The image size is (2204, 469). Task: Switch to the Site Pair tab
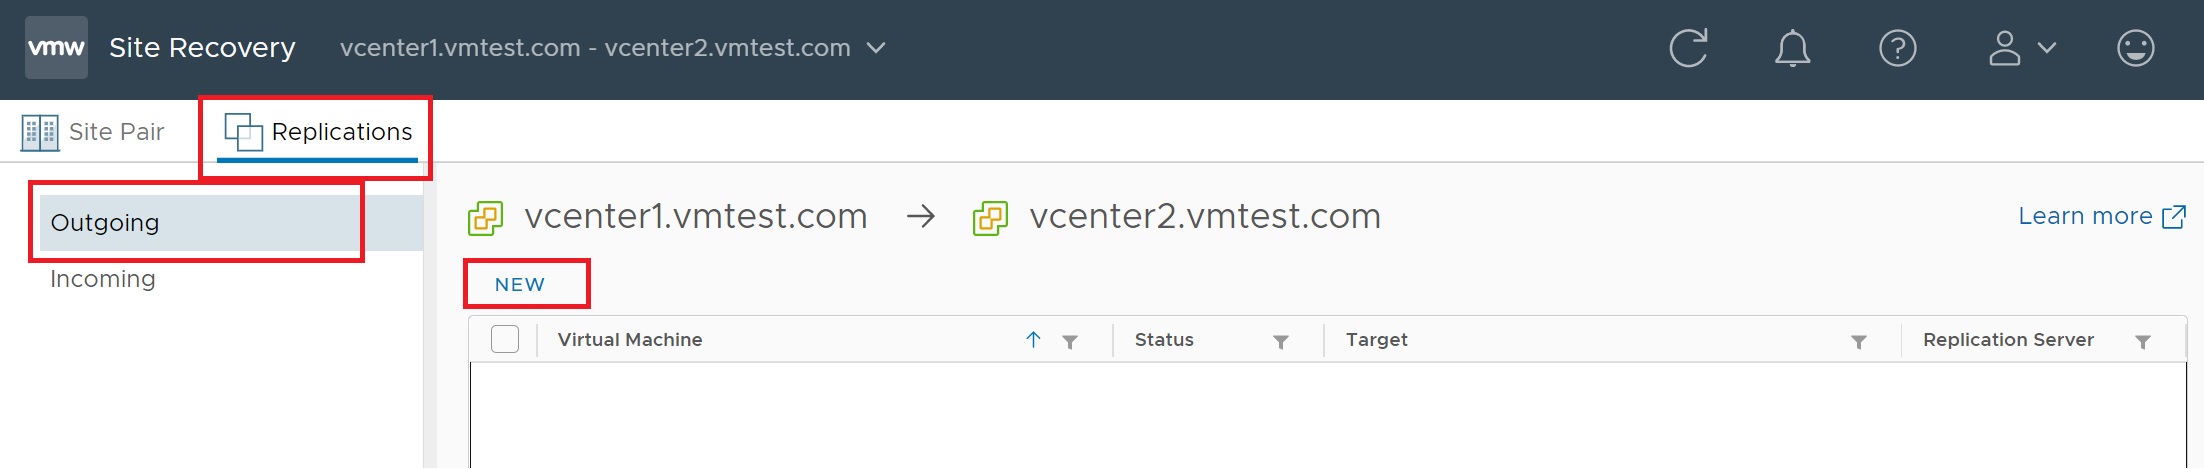[94, 132]
